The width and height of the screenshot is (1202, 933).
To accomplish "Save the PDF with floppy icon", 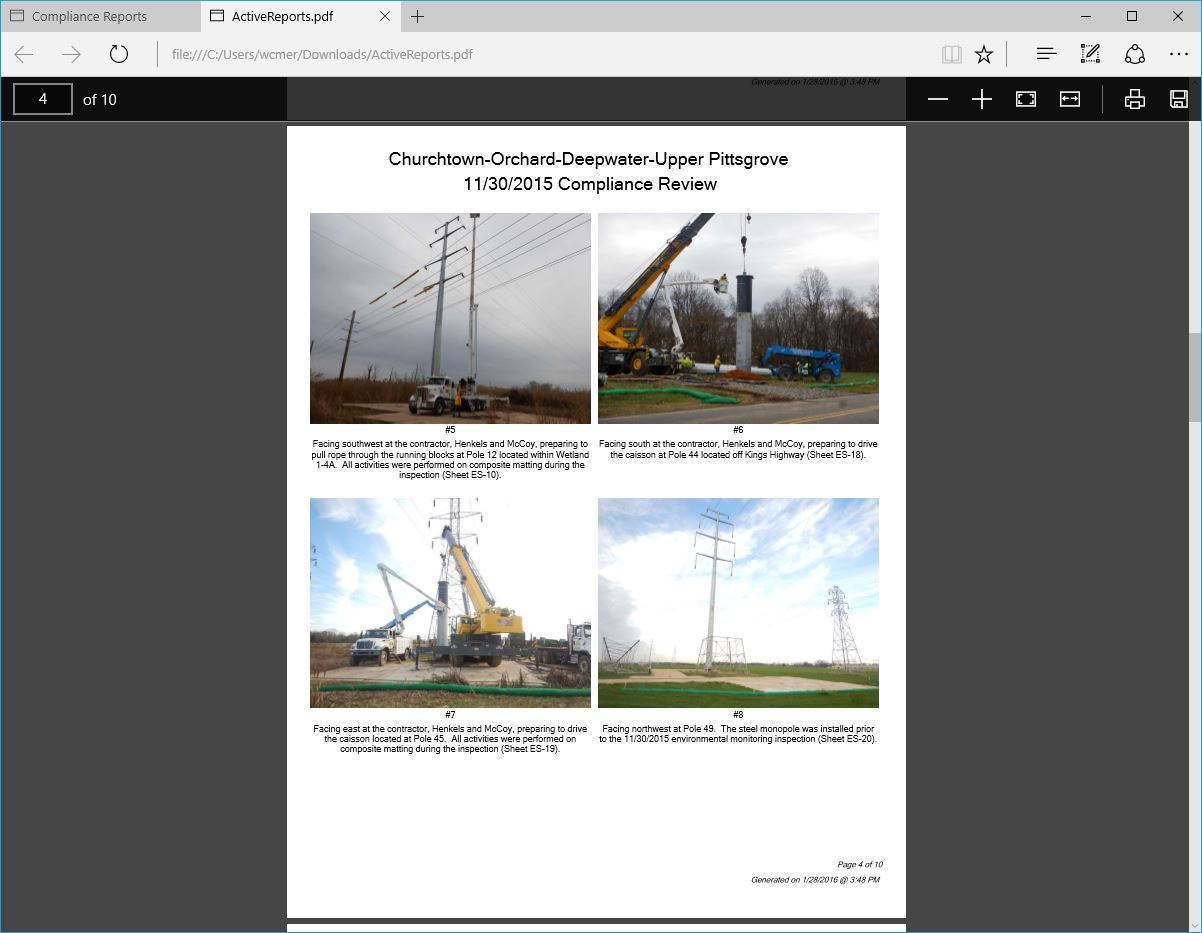I will (x=1178, y=99).
